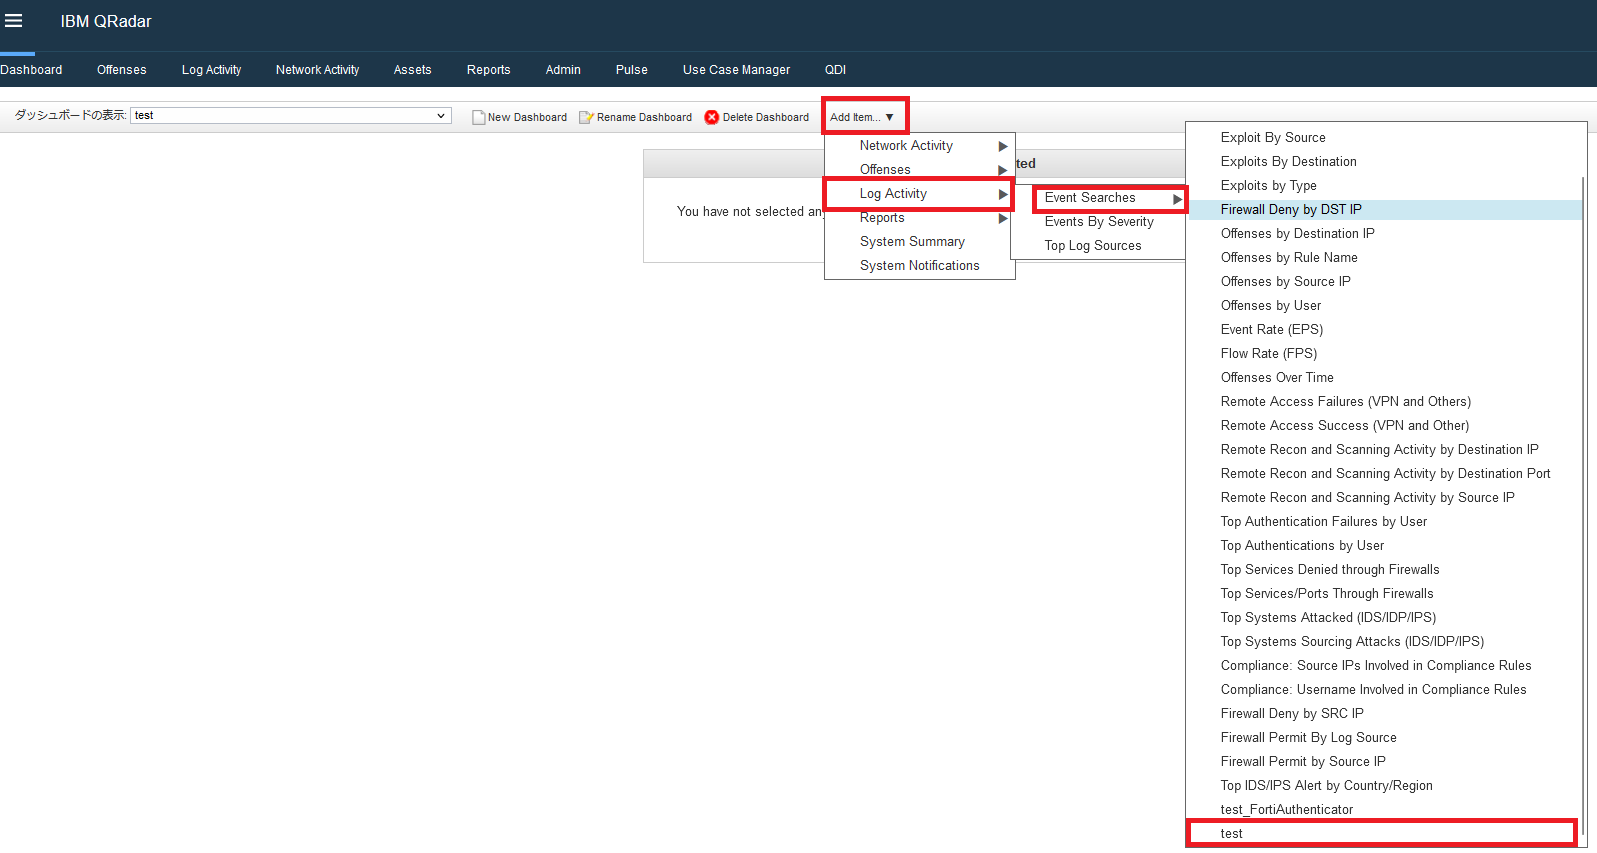The image size is (1597, 853).
Task: Open the hamburger navigation menu
Action: click(x=14, y=21)
